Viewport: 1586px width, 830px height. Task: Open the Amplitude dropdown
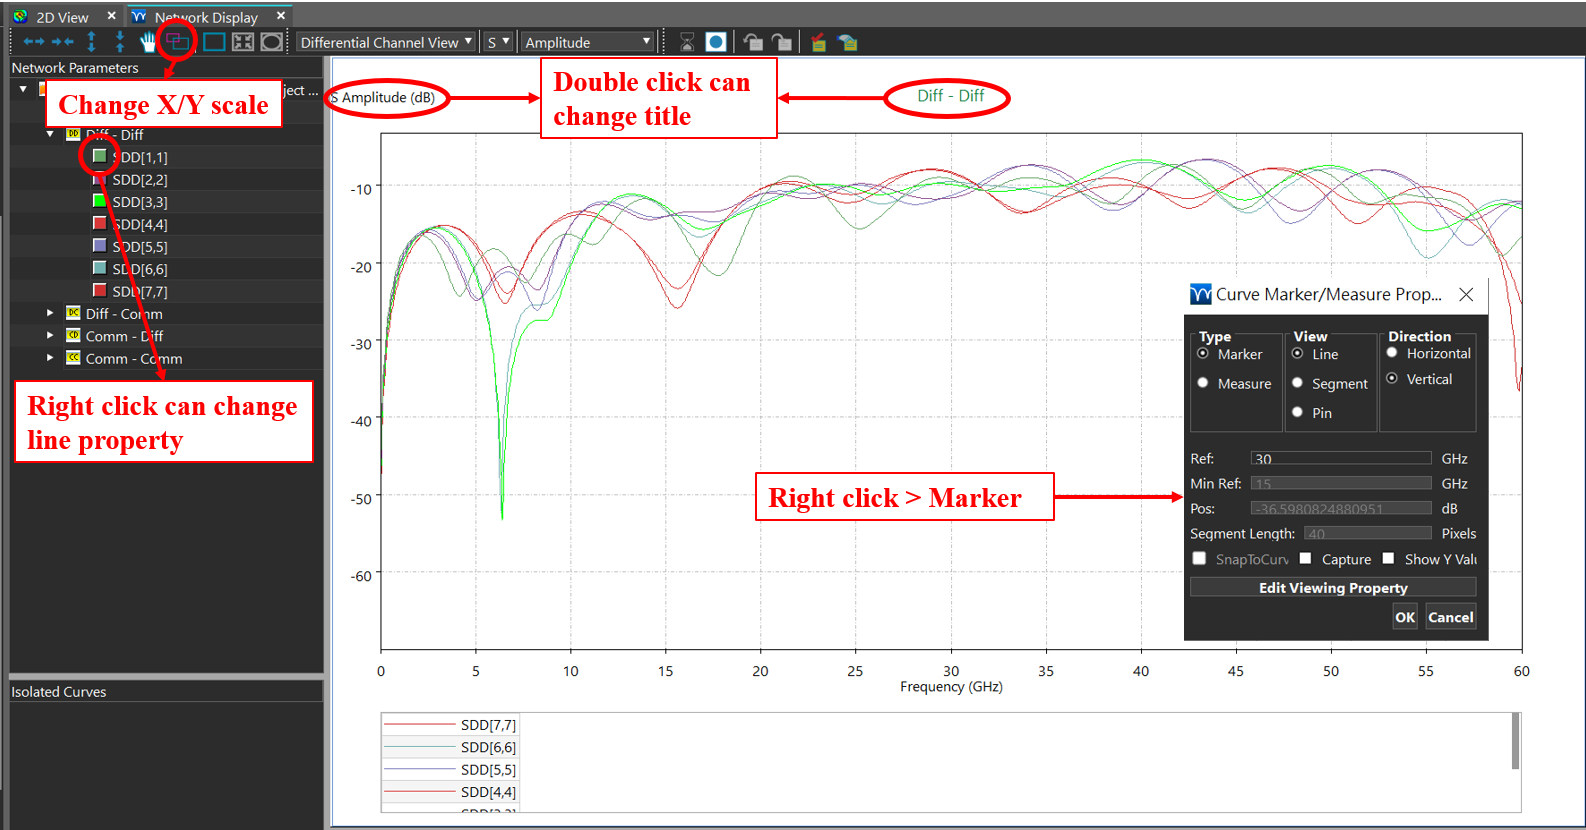pyautogui.click(x=588, y=42)
